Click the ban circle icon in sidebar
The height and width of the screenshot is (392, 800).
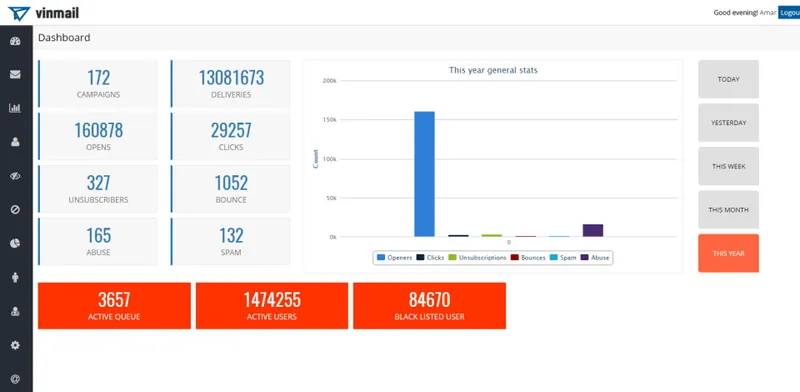pyautogui.click(x=15, y=210)
